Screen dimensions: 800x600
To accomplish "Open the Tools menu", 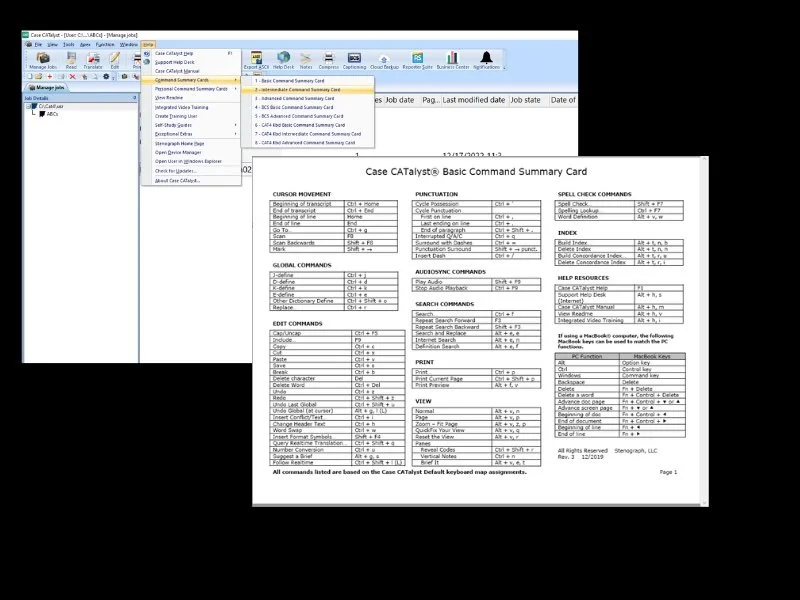I will click(68, 44).
